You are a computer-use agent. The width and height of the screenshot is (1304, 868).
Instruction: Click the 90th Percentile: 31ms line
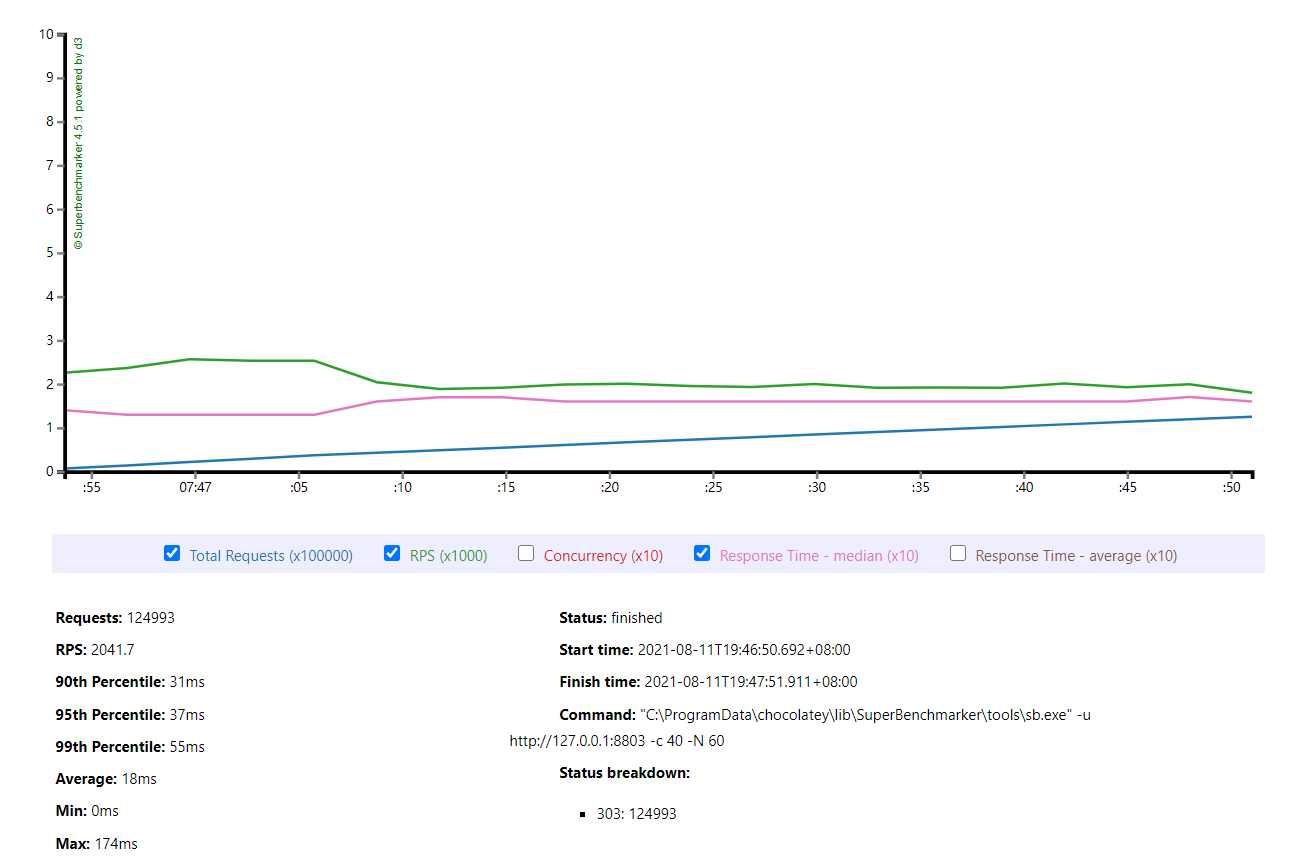click(x=130, y=682)
